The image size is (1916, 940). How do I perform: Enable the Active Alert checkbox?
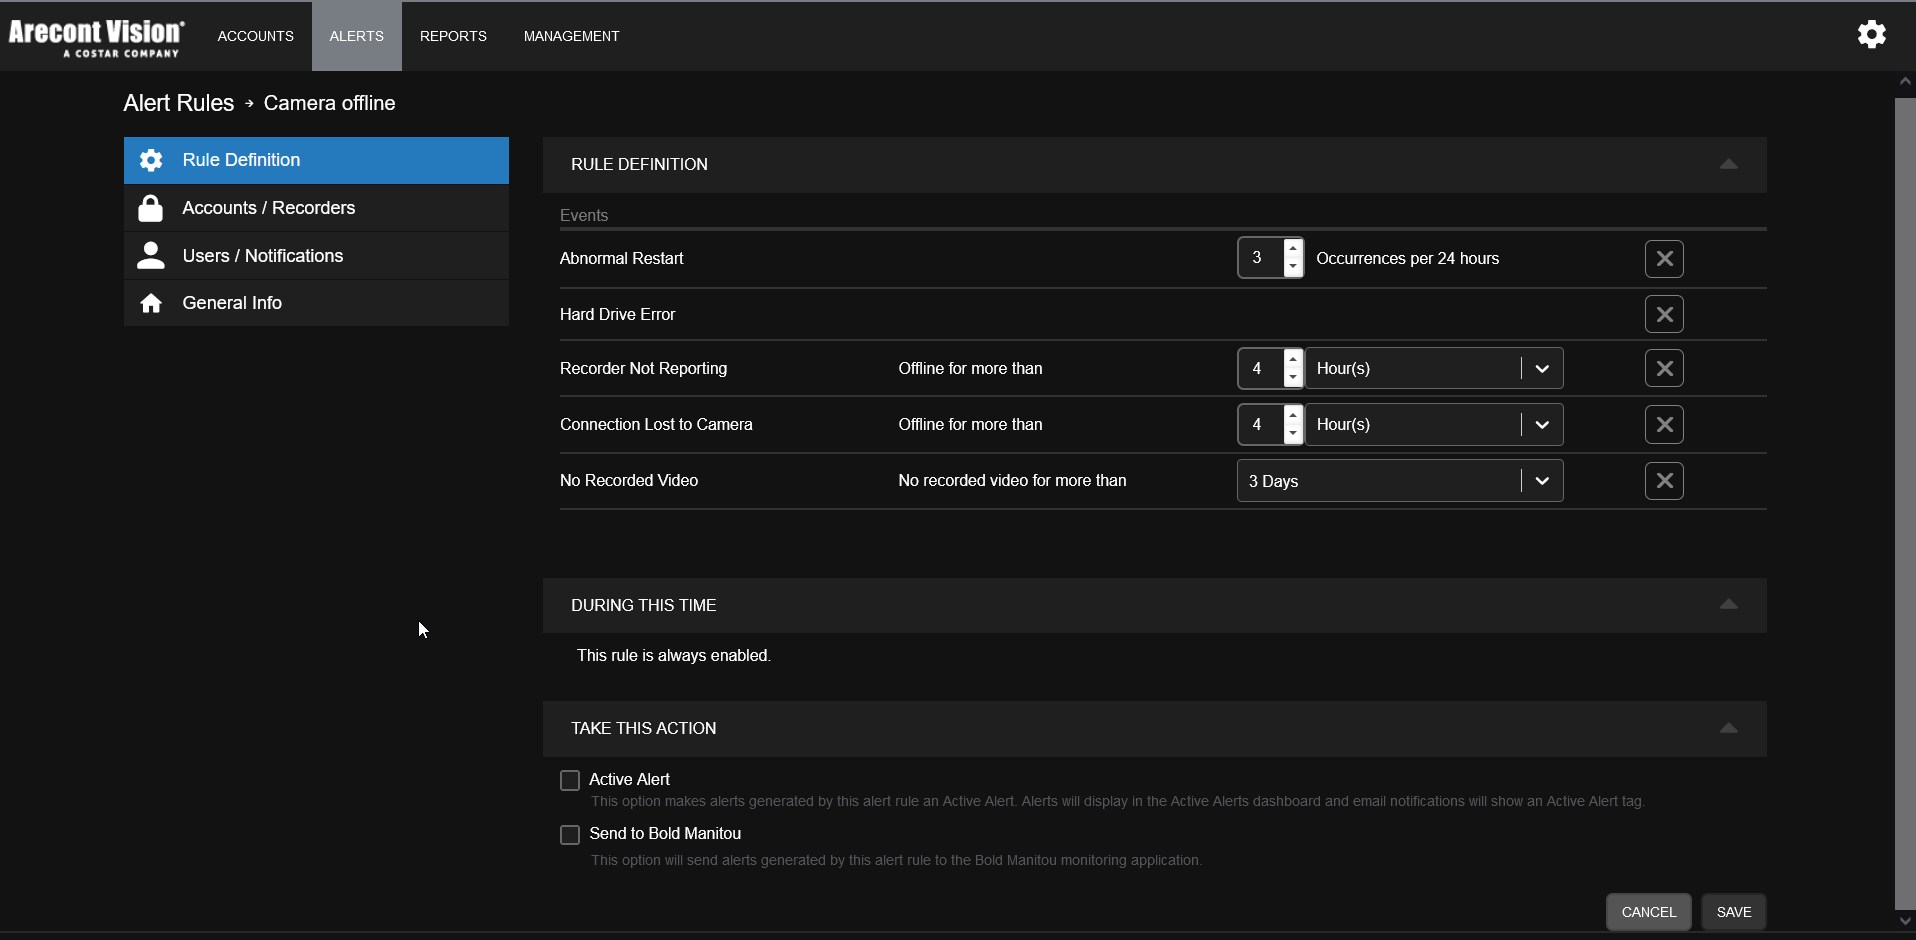click(570, 780)
